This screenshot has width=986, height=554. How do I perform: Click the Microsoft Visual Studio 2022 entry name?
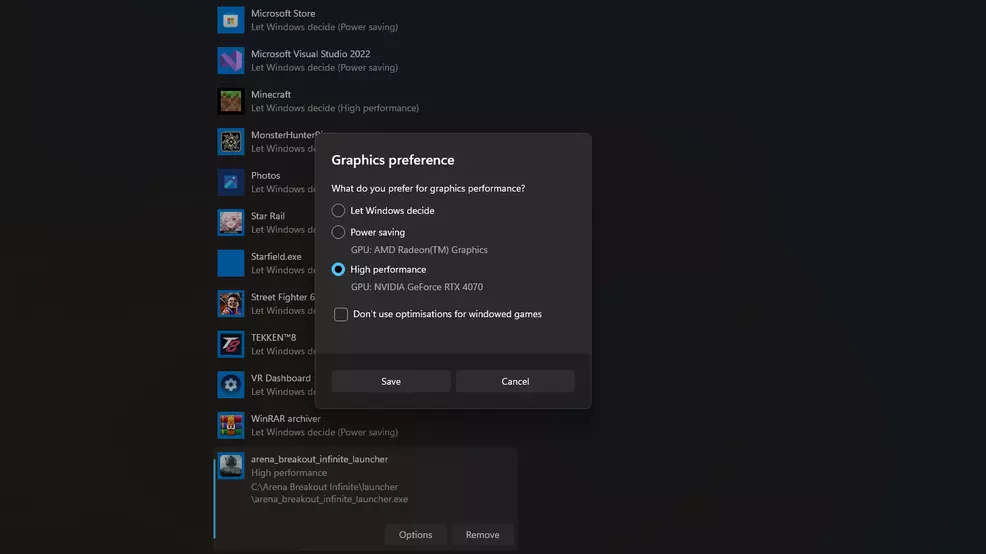point(311,54)
